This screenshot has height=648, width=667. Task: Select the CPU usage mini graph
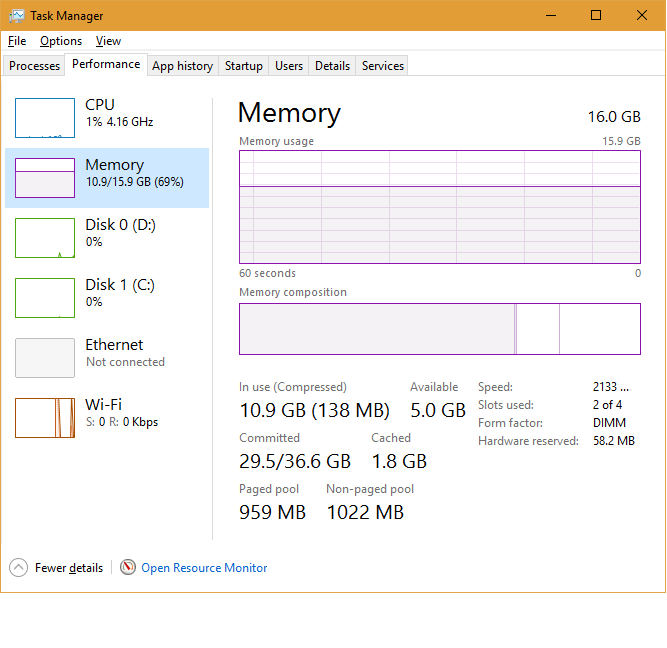(x=45, y=118)
